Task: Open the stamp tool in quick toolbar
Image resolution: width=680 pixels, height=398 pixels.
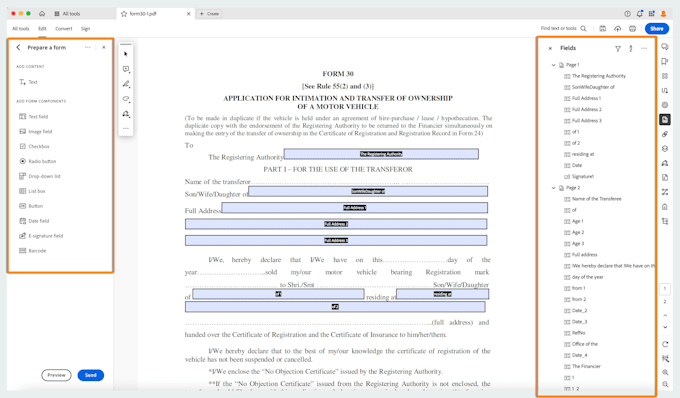Action: pyautogui.click(x=126, y=114)
